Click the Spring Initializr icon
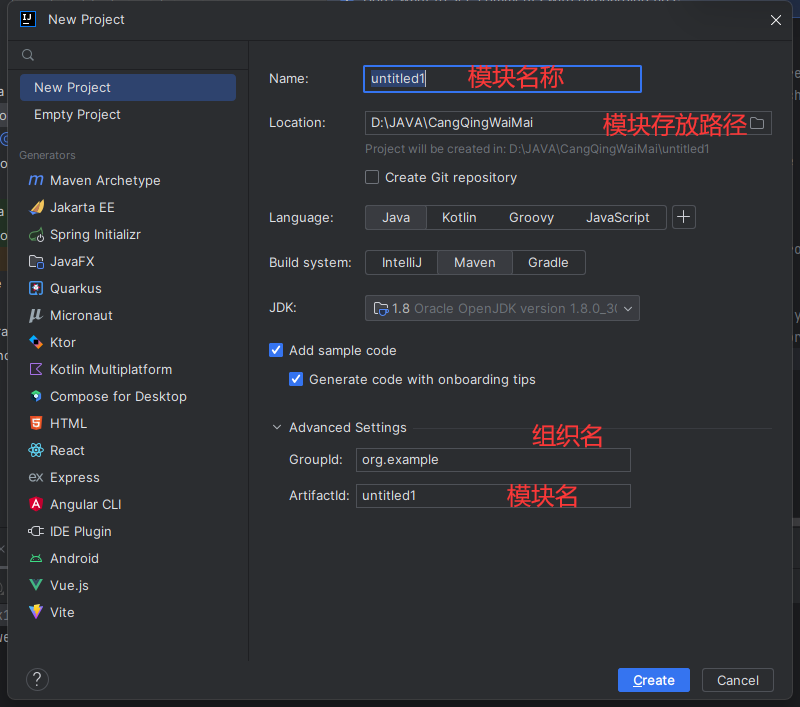 (36, 235)
